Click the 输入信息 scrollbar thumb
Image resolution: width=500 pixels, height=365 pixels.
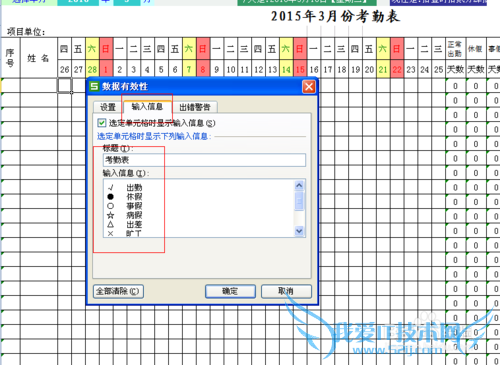[x=299, y=201]
